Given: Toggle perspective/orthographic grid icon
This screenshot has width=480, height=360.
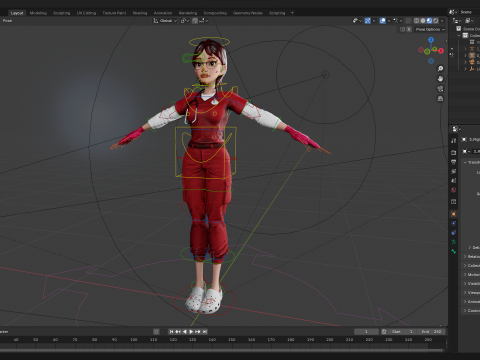Looking at the screenshot, I should [x=440, y=99].
